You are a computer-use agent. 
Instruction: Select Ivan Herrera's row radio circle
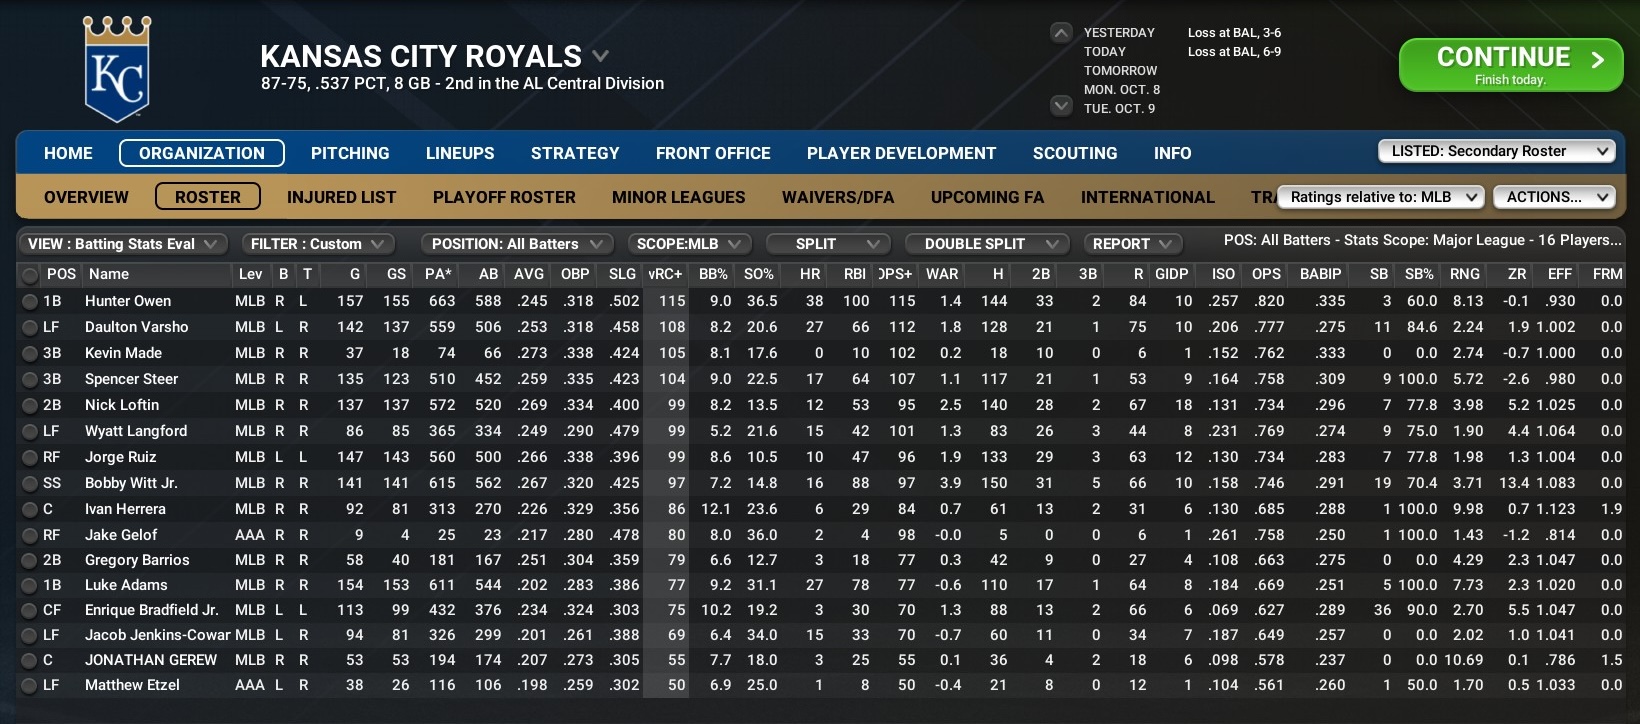coord(30,509)
